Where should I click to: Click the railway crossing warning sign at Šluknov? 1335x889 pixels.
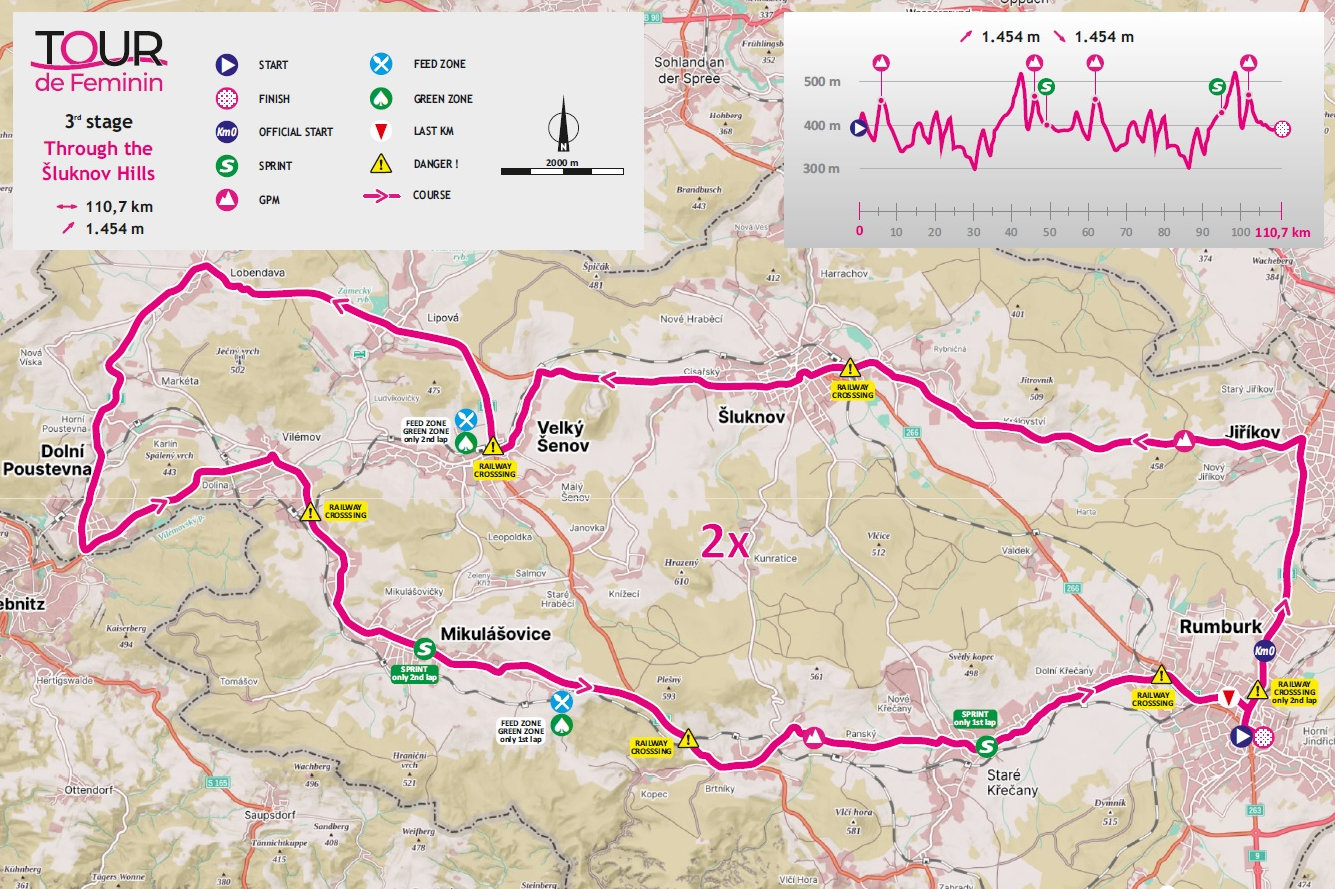850,369
